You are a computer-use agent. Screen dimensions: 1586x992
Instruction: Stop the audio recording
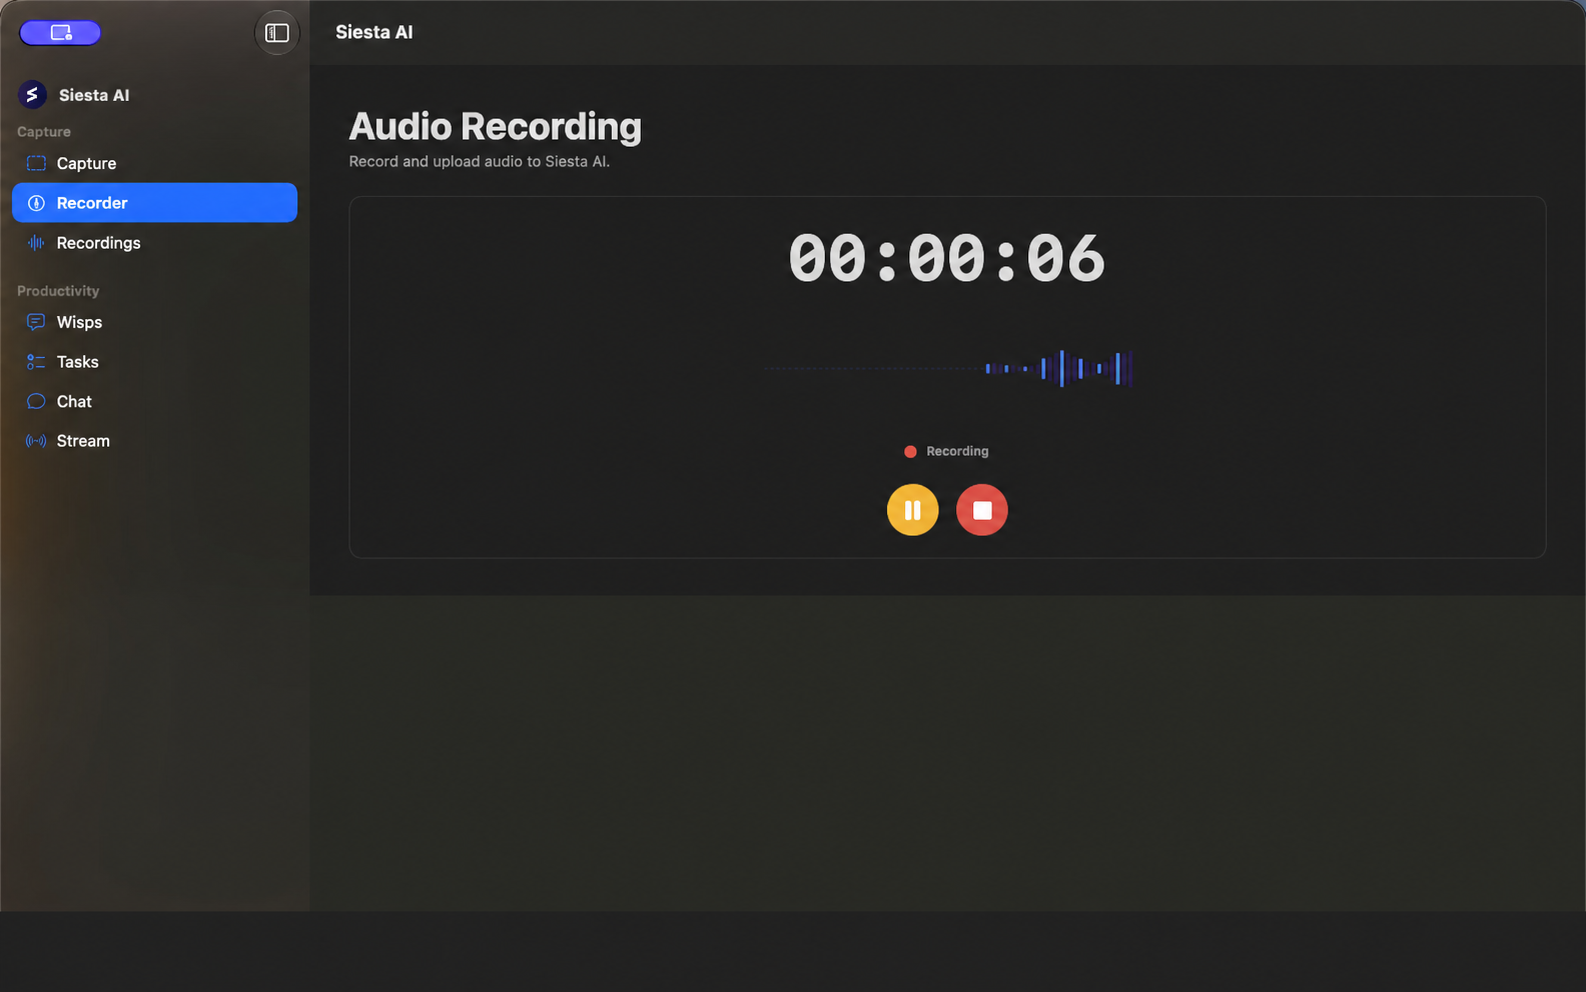982,510
